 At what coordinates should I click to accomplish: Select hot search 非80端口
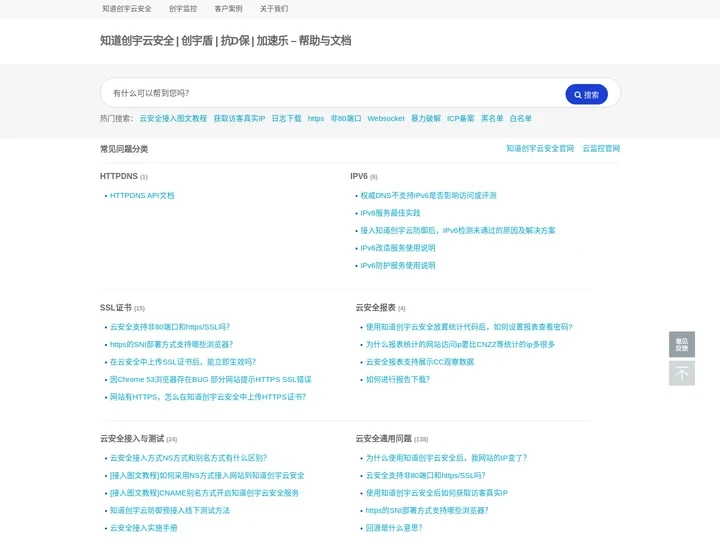click(346, 118)
